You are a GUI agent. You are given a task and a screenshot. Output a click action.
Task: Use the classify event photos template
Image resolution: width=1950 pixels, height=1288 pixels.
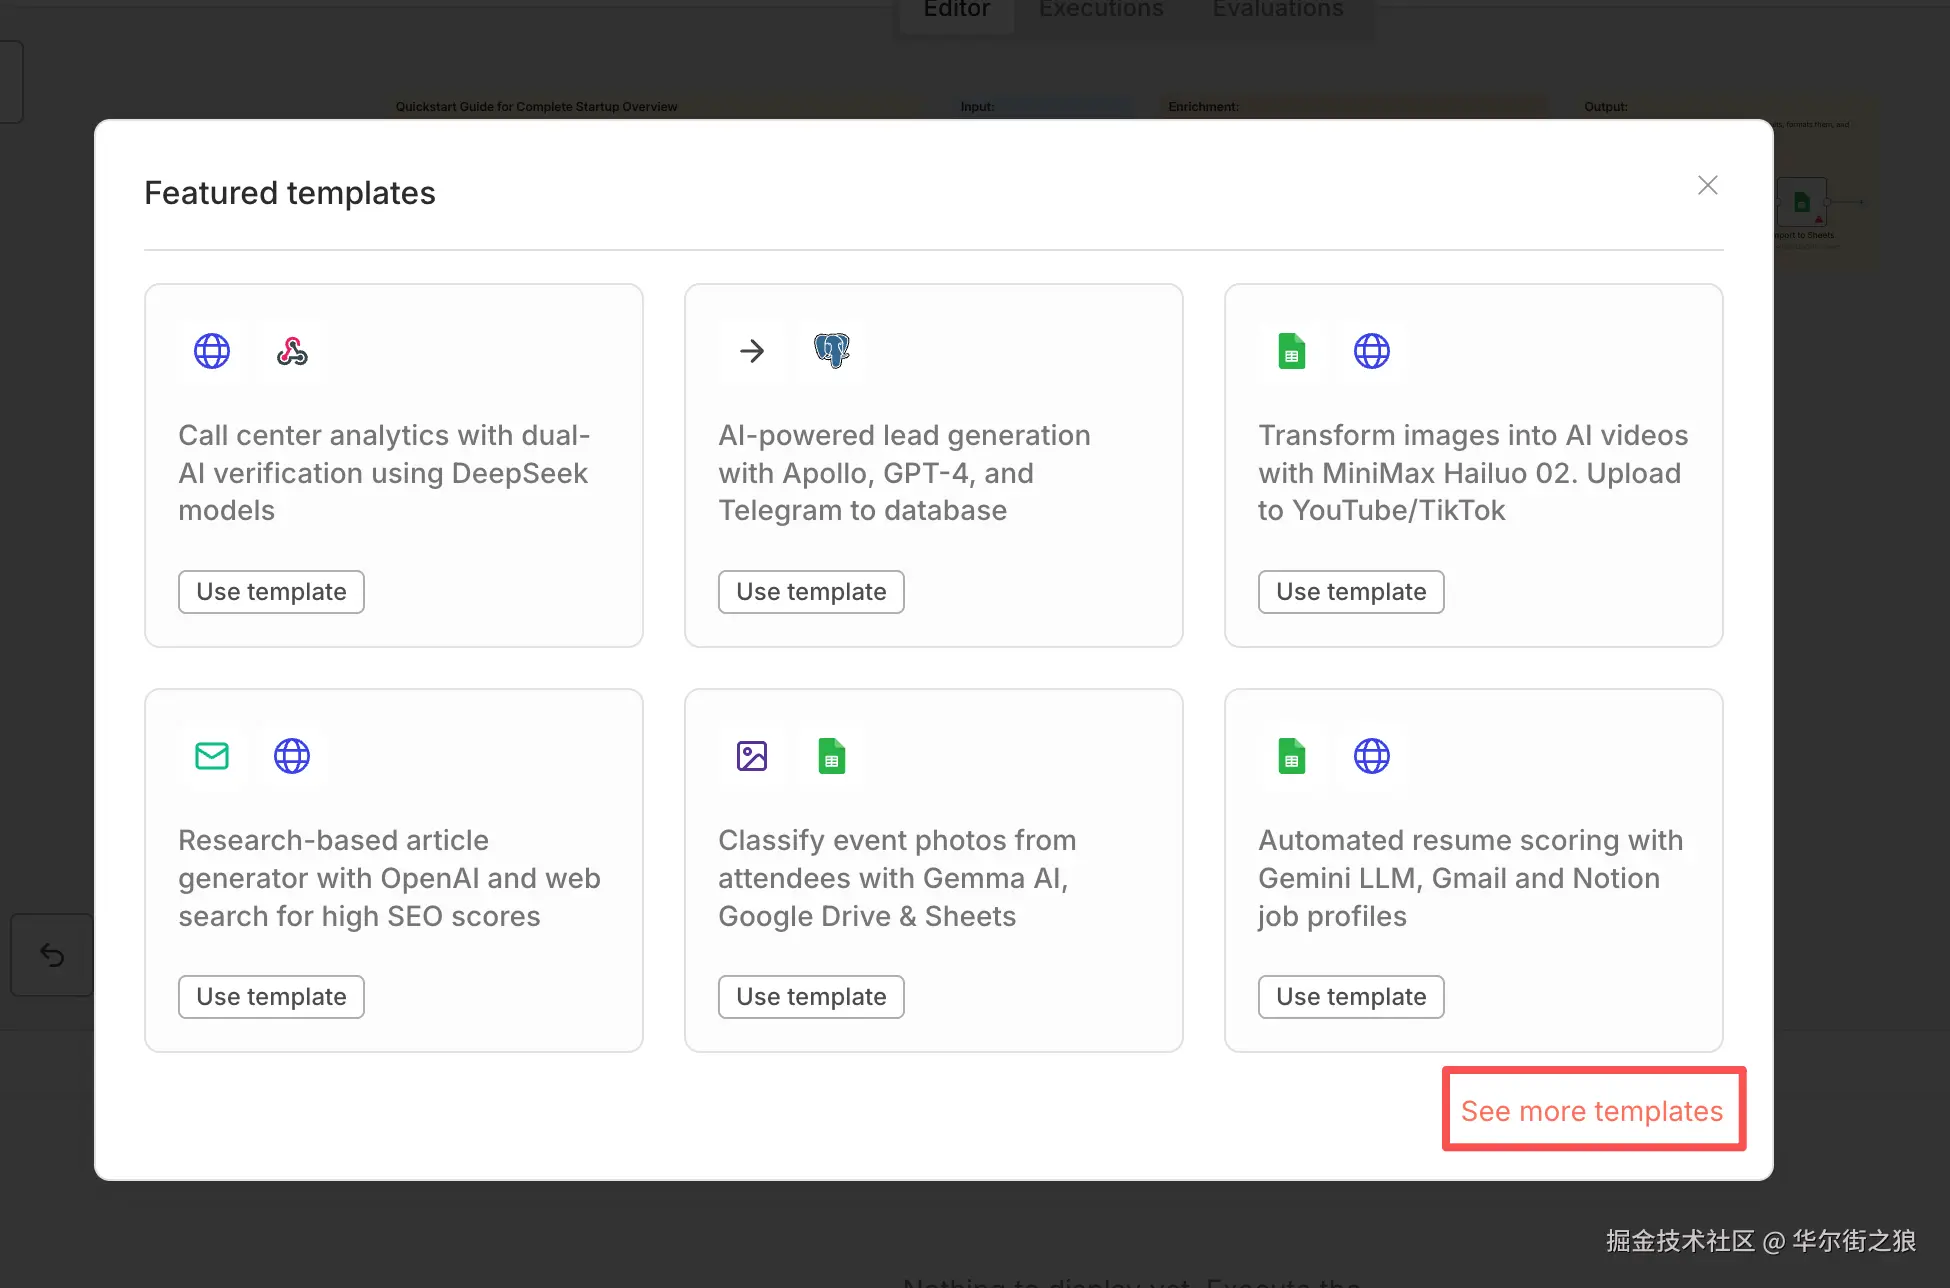pos(811,997)
